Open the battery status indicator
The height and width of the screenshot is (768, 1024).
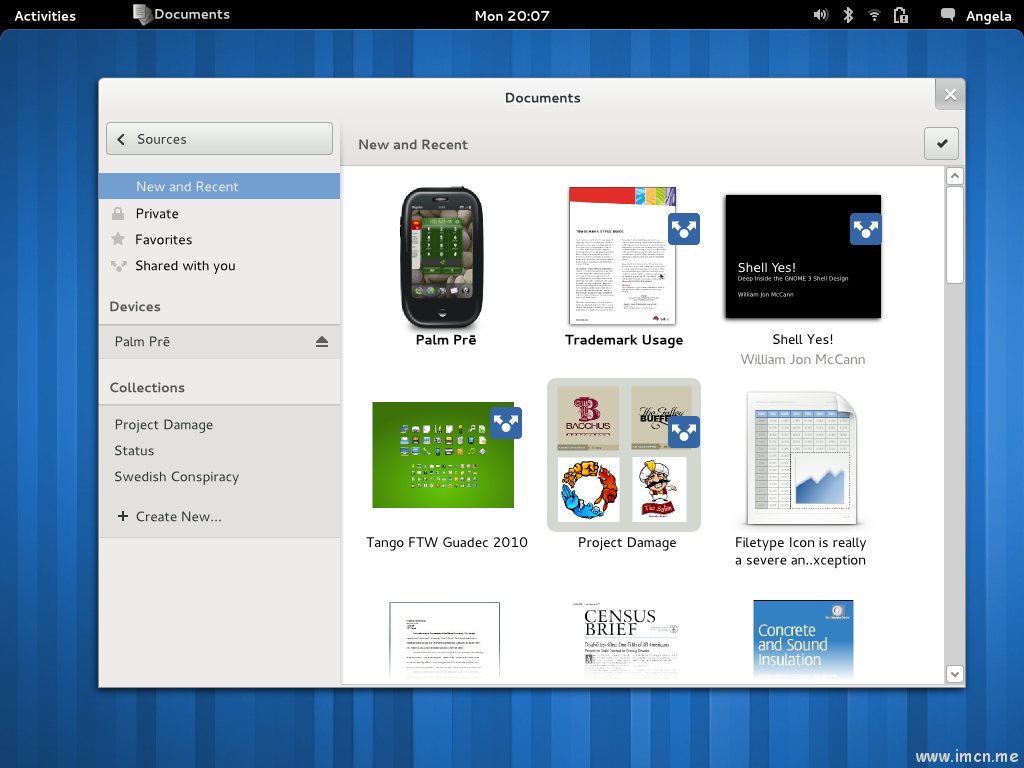tap(901, 15)
